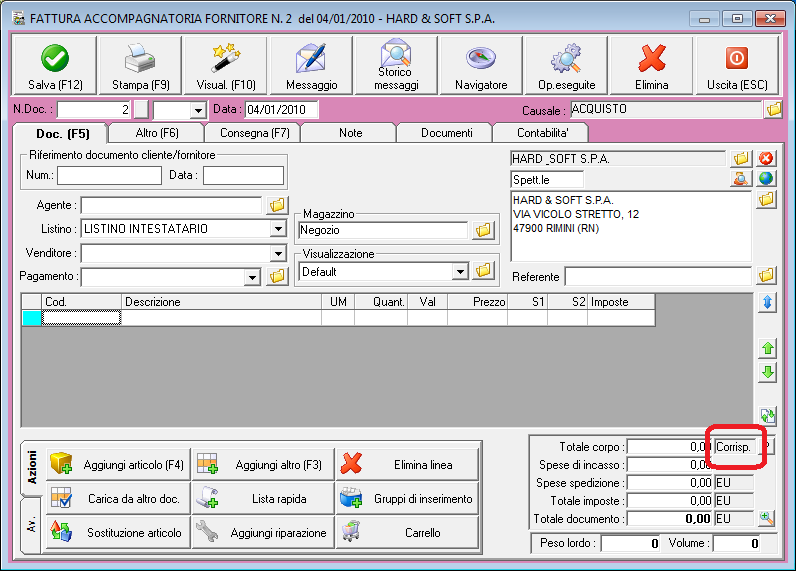
Task: Open the Messaggio toolbar button
Action: point(311,66)
